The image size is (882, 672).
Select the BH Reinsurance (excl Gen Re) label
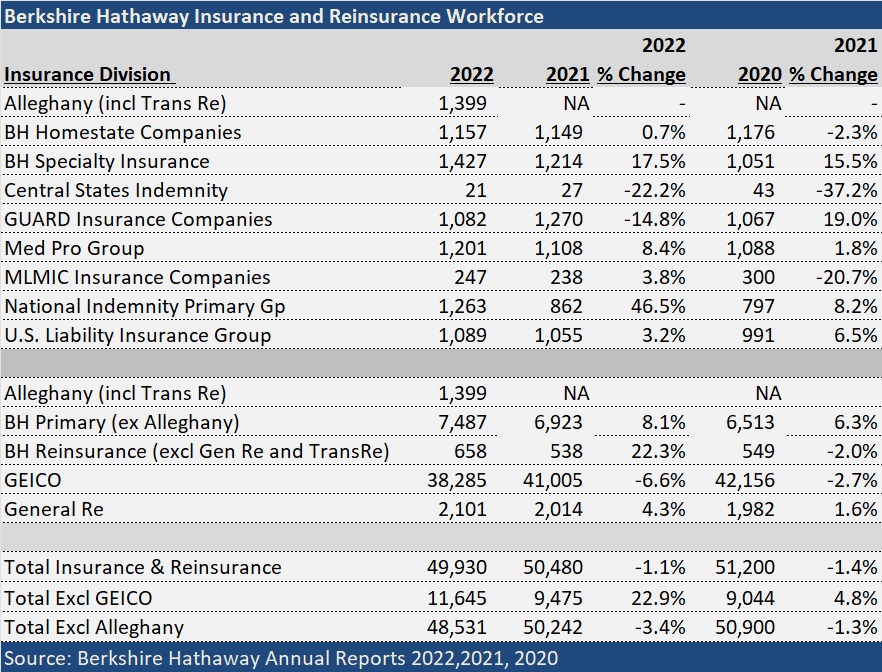pos(196,451)
